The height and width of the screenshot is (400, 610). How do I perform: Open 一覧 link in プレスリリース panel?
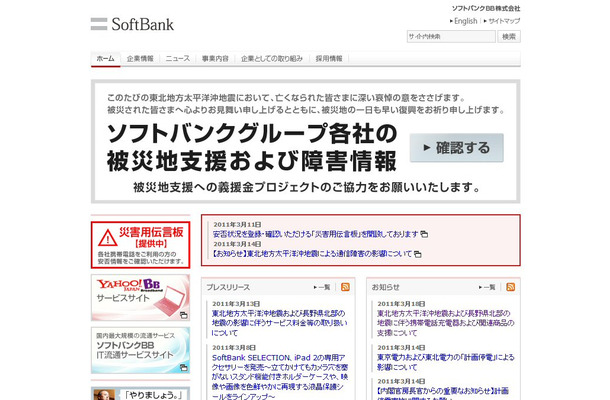pyautogui.click(x=322, y=287)
